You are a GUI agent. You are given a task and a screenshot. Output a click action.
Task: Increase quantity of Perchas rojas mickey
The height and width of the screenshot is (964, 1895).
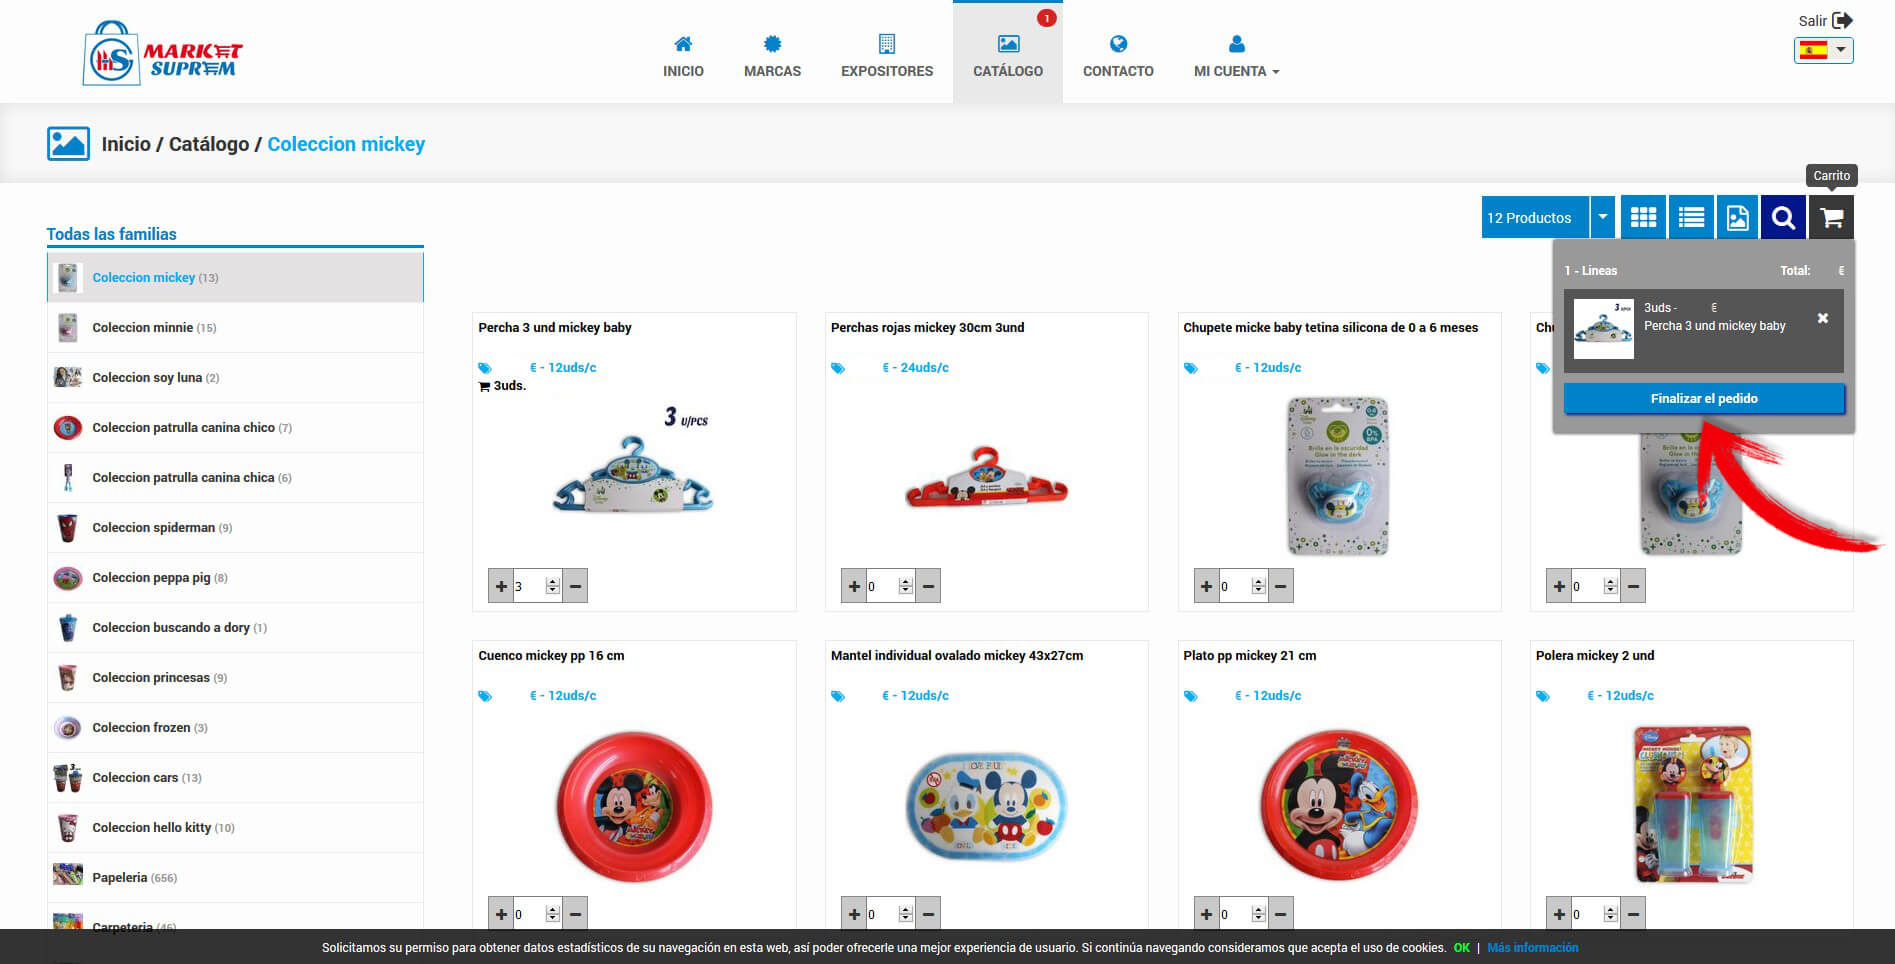(854, 586)
